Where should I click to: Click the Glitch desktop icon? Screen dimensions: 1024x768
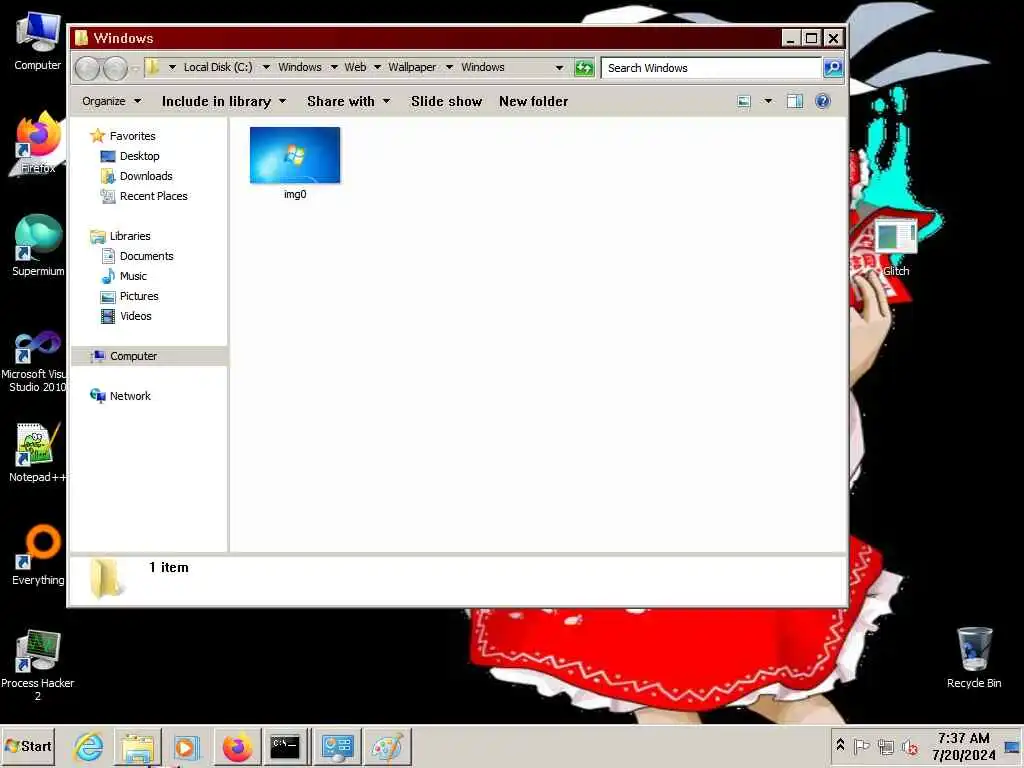point(896,247)
